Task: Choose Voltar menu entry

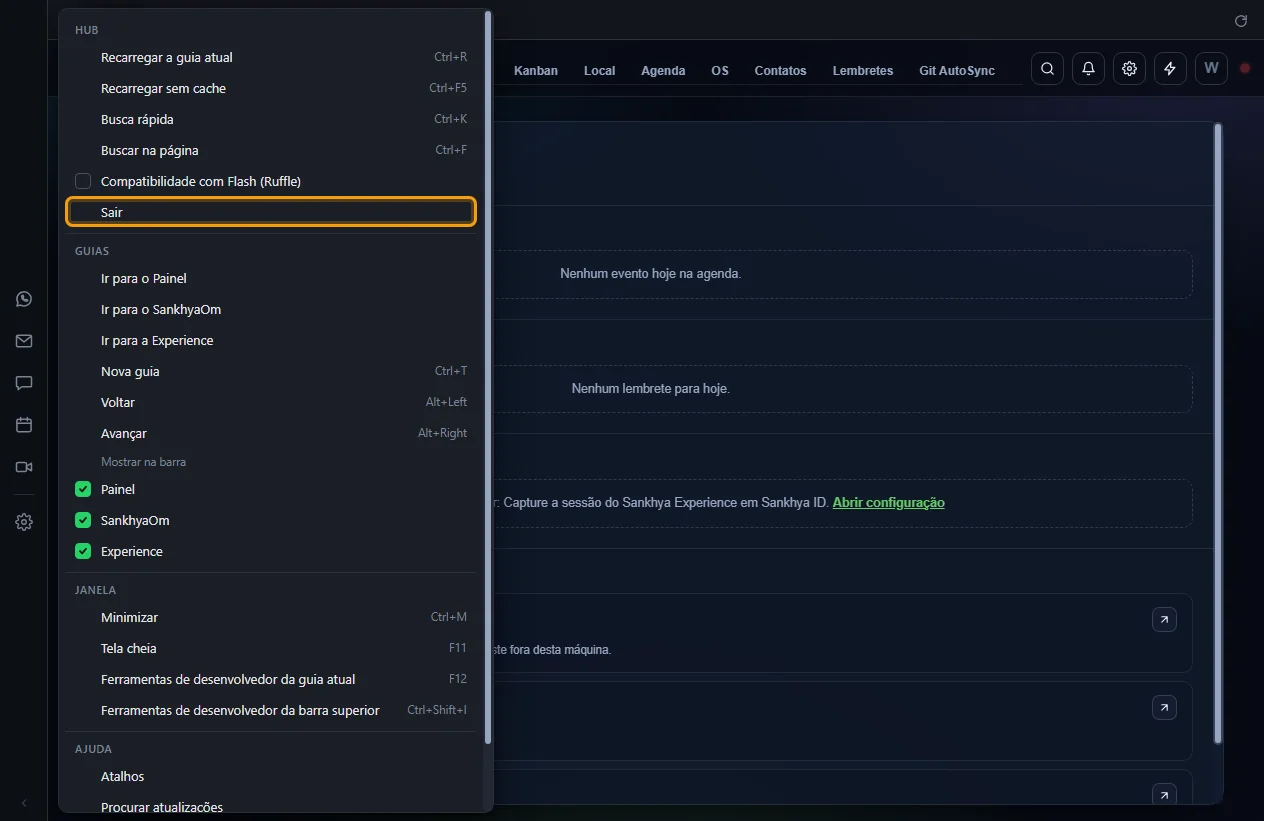Action: (x=271, y=402)
